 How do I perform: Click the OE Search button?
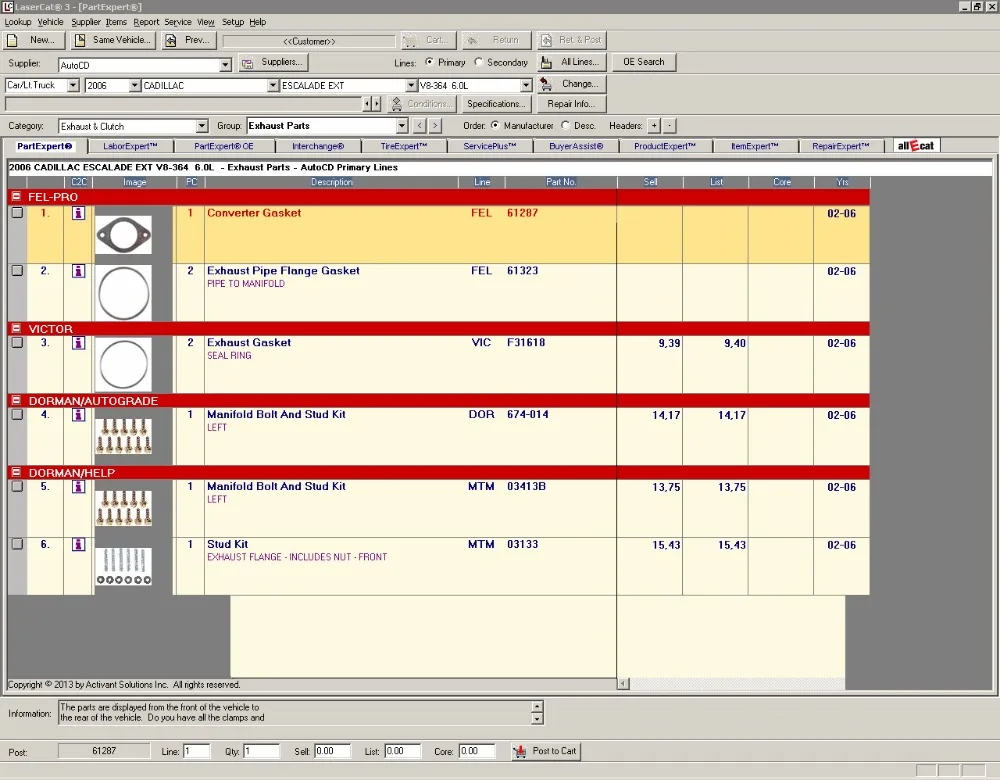(x=643, y=63)
